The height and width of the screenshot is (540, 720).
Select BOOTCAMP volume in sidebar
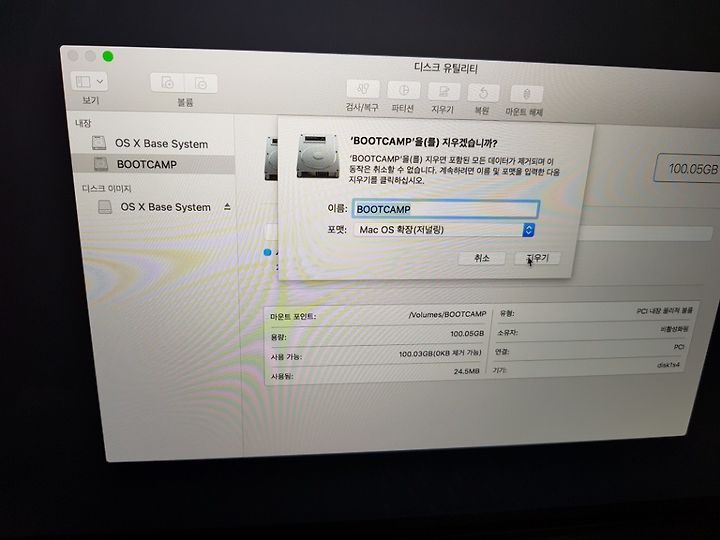(153, 164)
